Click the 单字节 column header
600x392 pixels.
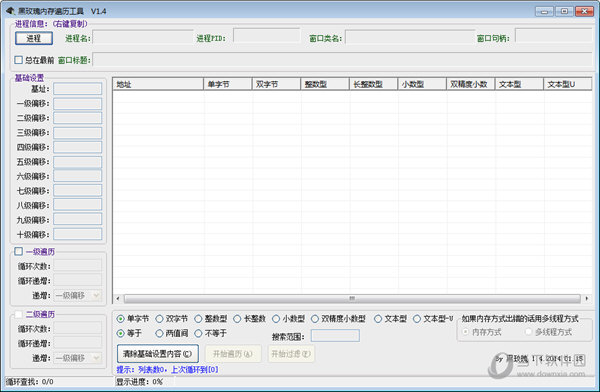click(228, 84)
